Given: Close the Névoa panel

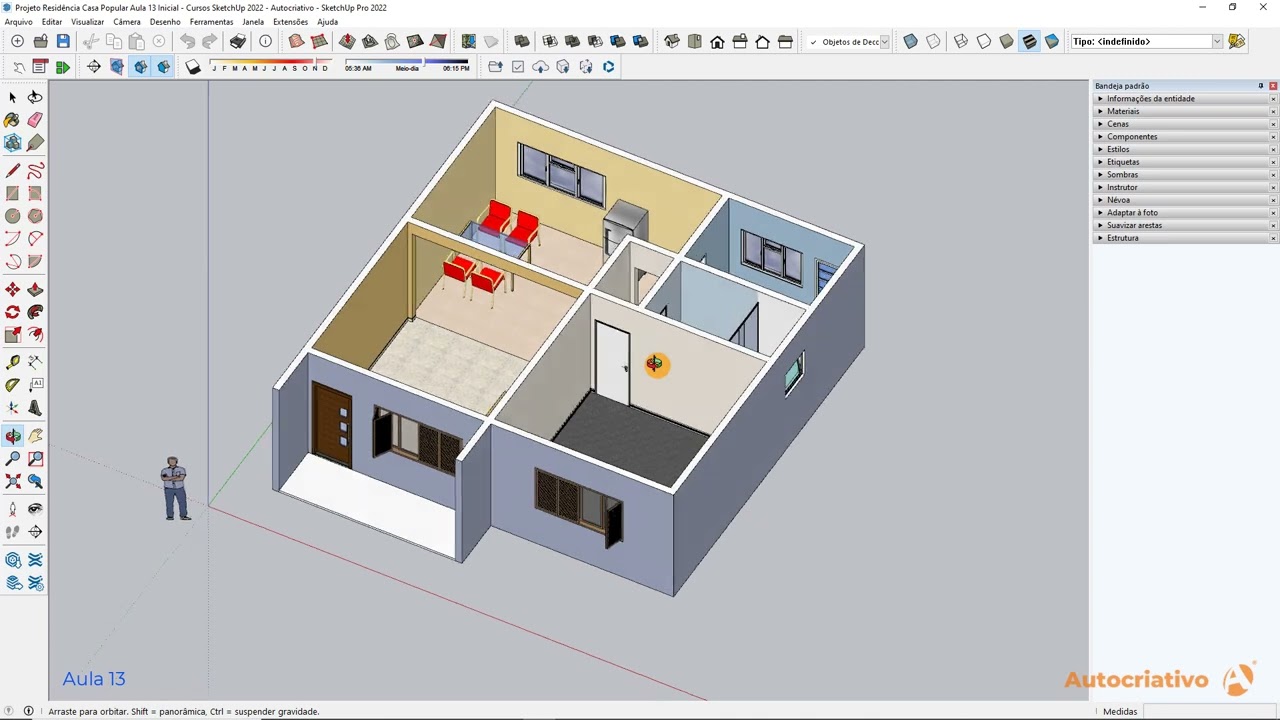Looking at the screenshot, I should (1273, 200).
